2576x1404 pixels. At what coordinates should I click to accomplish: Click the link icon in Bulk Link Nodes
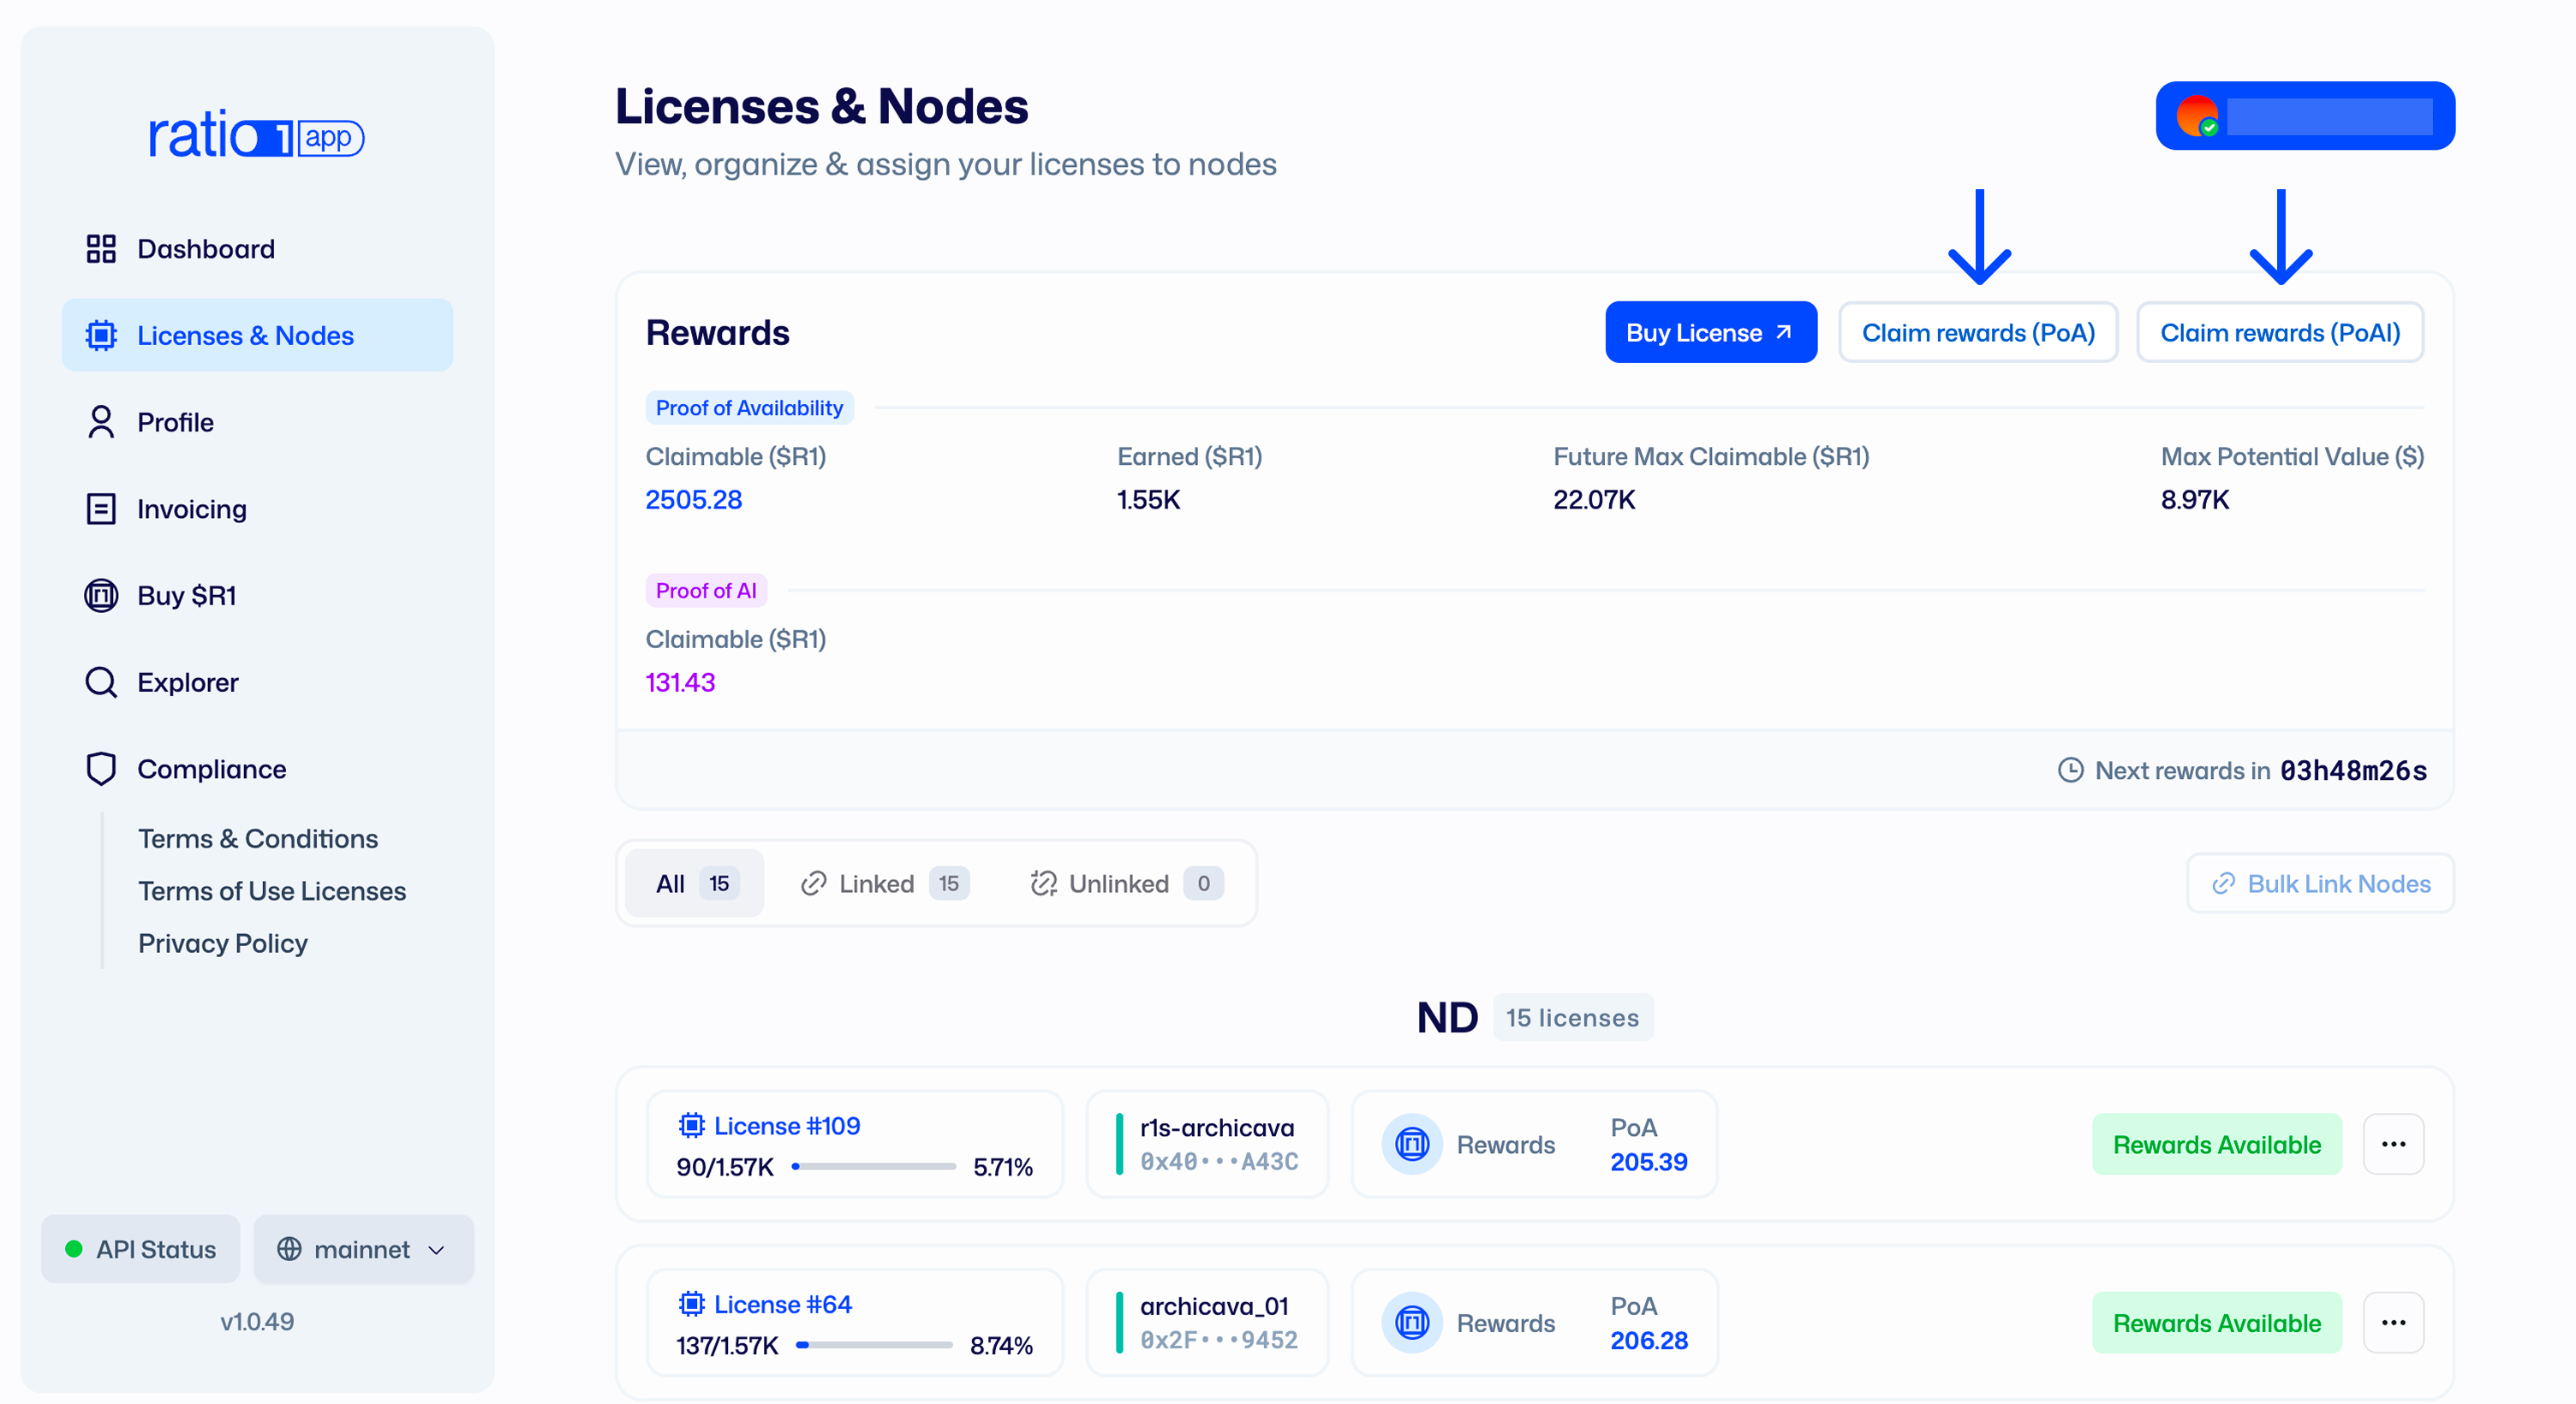2223,884
